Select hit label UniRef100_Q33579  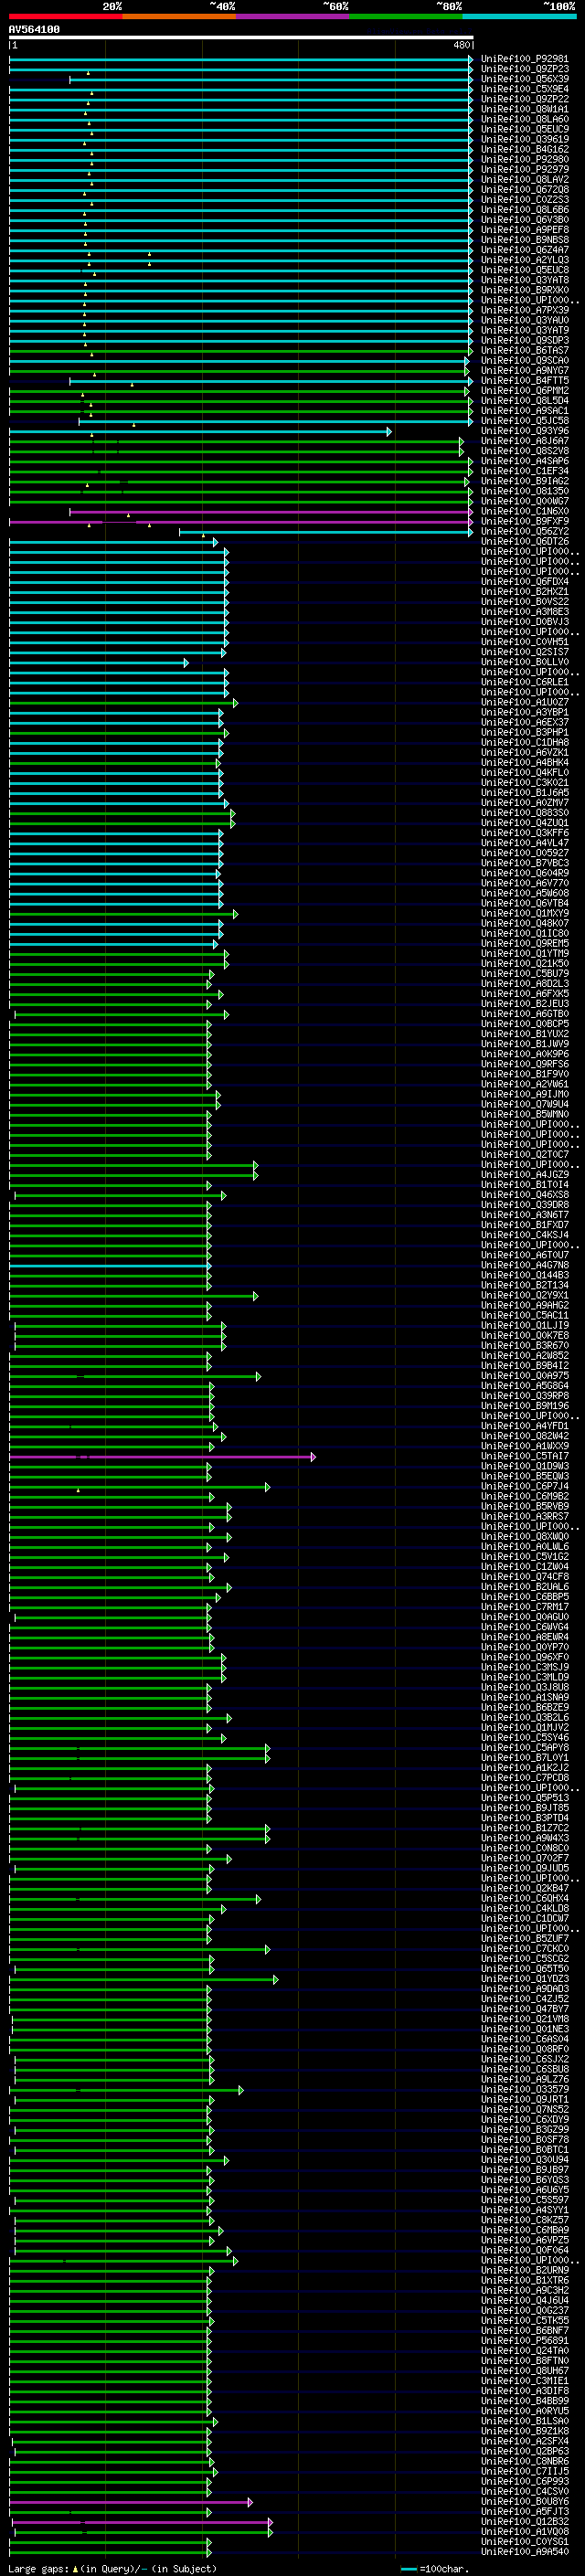(x=525, y=2089)
